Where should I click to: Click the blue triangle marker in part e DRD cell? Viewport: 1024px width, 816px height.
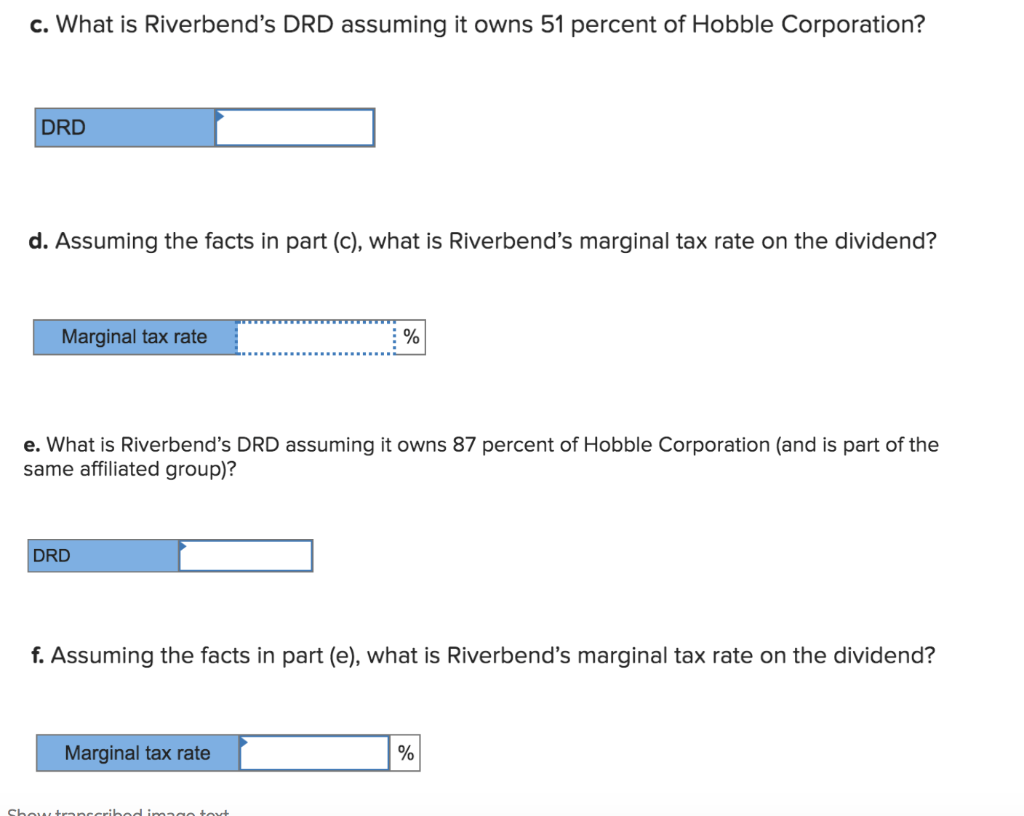[183, 548]
